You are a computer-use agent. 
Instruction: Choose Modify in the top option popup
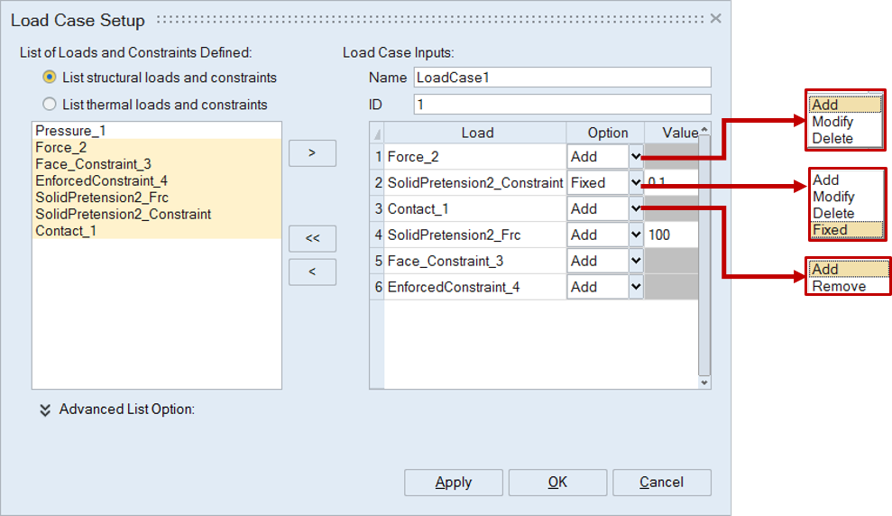[832, 121]
